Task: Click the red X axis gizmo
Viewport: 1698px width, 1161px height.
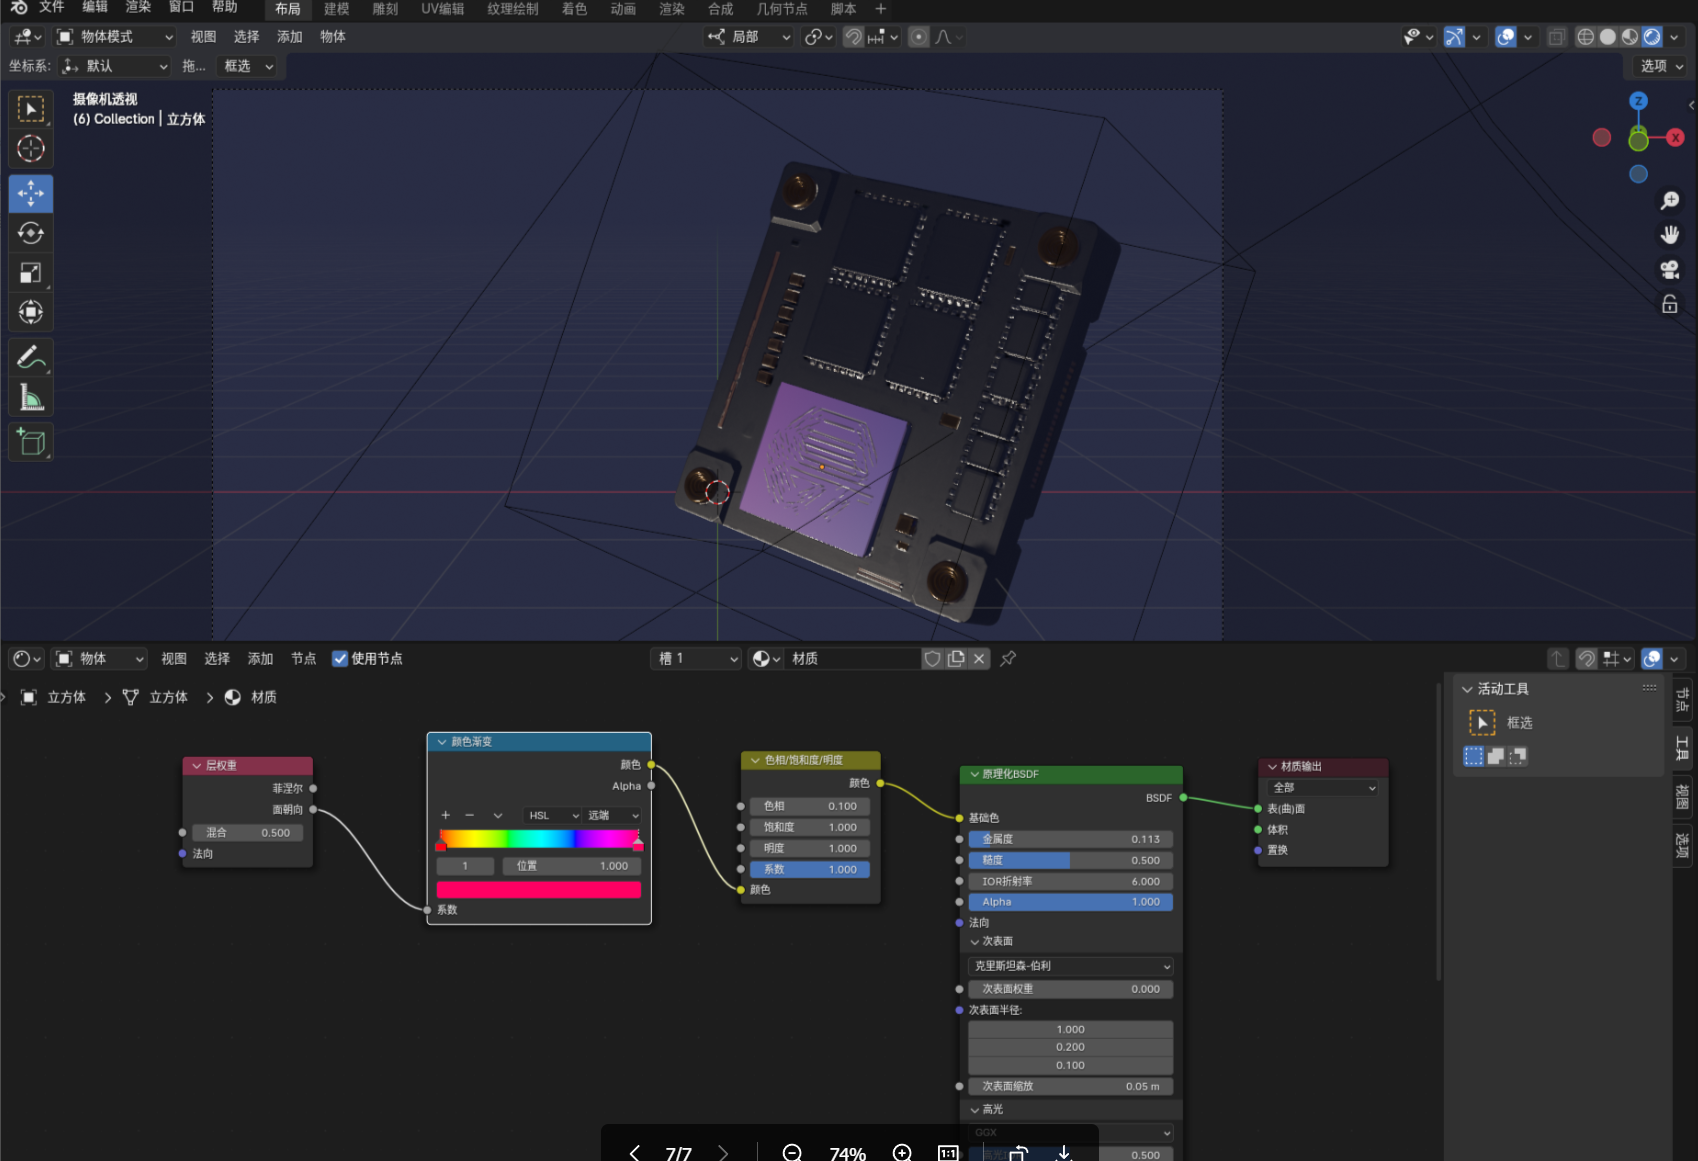Action: click(x=1676, y=137)
